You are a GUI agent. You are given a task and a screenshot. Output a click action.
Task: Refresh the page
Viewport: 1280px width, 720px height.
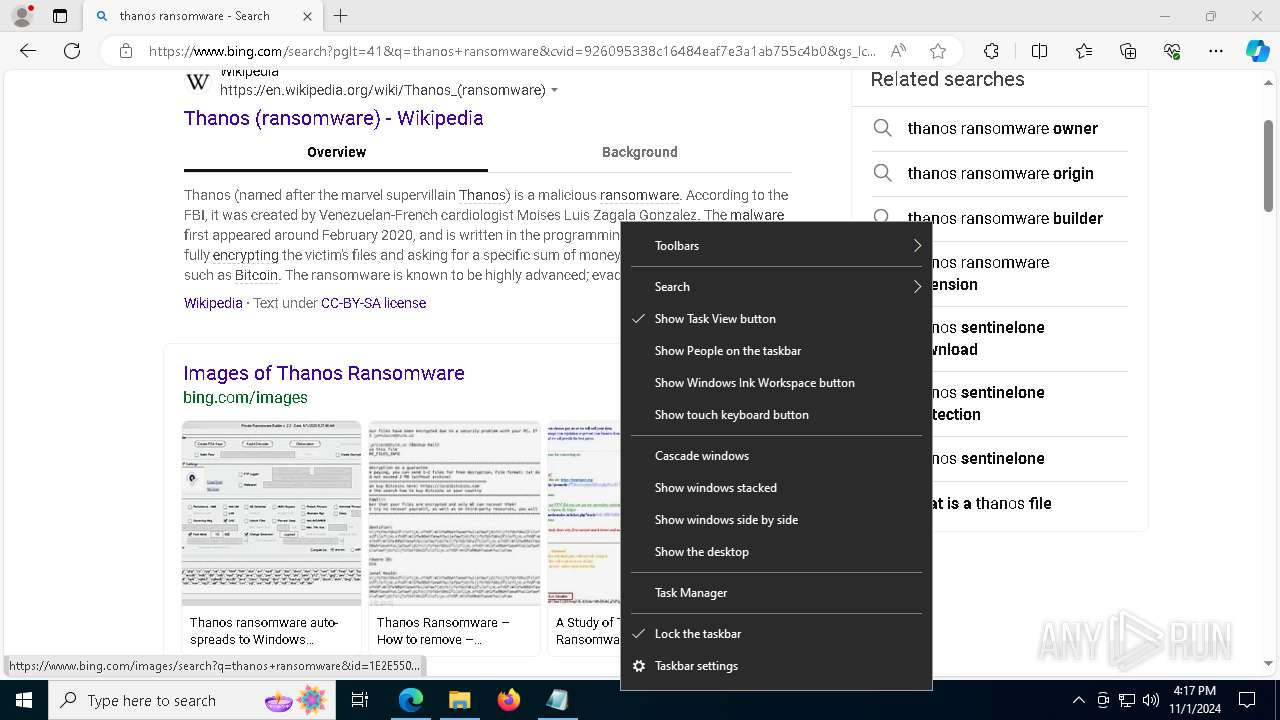coord(72,51)
